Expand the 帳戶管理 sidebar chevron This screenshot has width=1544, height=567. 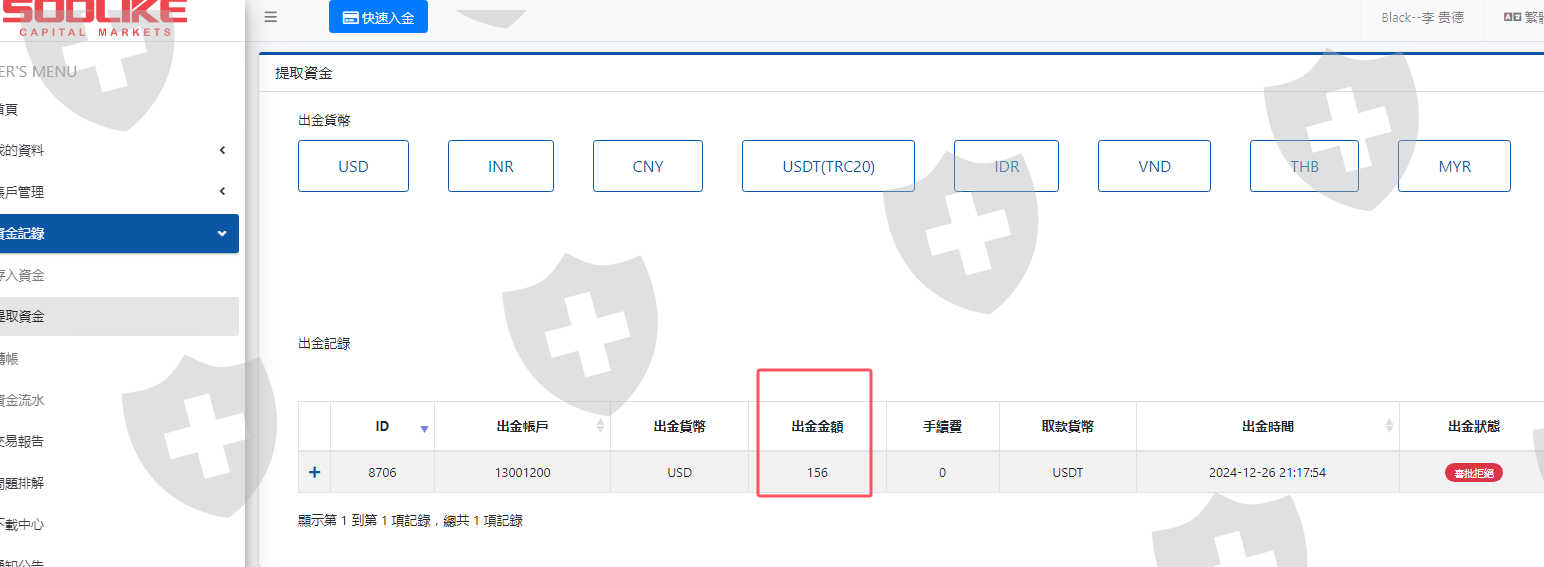tap(222, 192)
